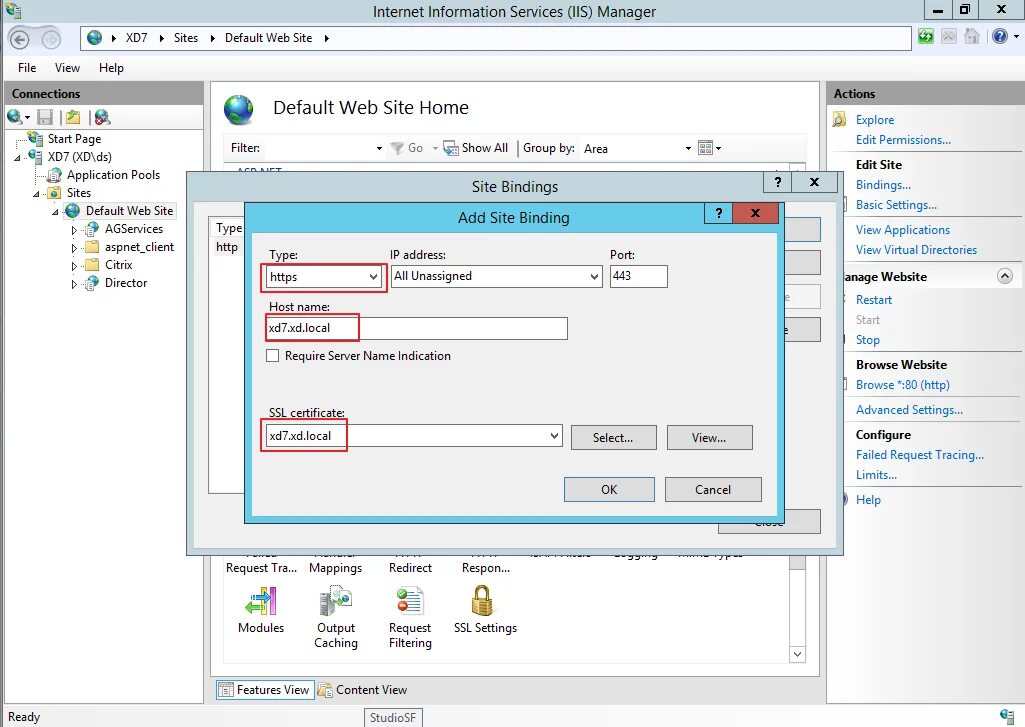Collapse the Manage Website section
This screenshot has width=1025, height=727.
click(1005, 276)
